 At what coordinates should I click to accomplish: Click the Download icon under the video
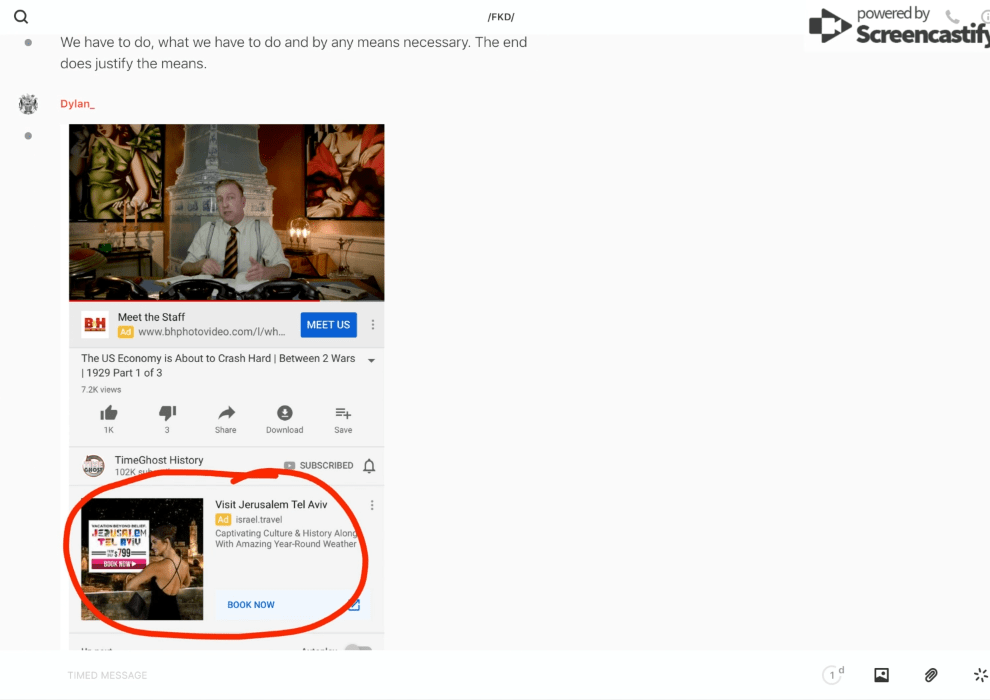284,414
